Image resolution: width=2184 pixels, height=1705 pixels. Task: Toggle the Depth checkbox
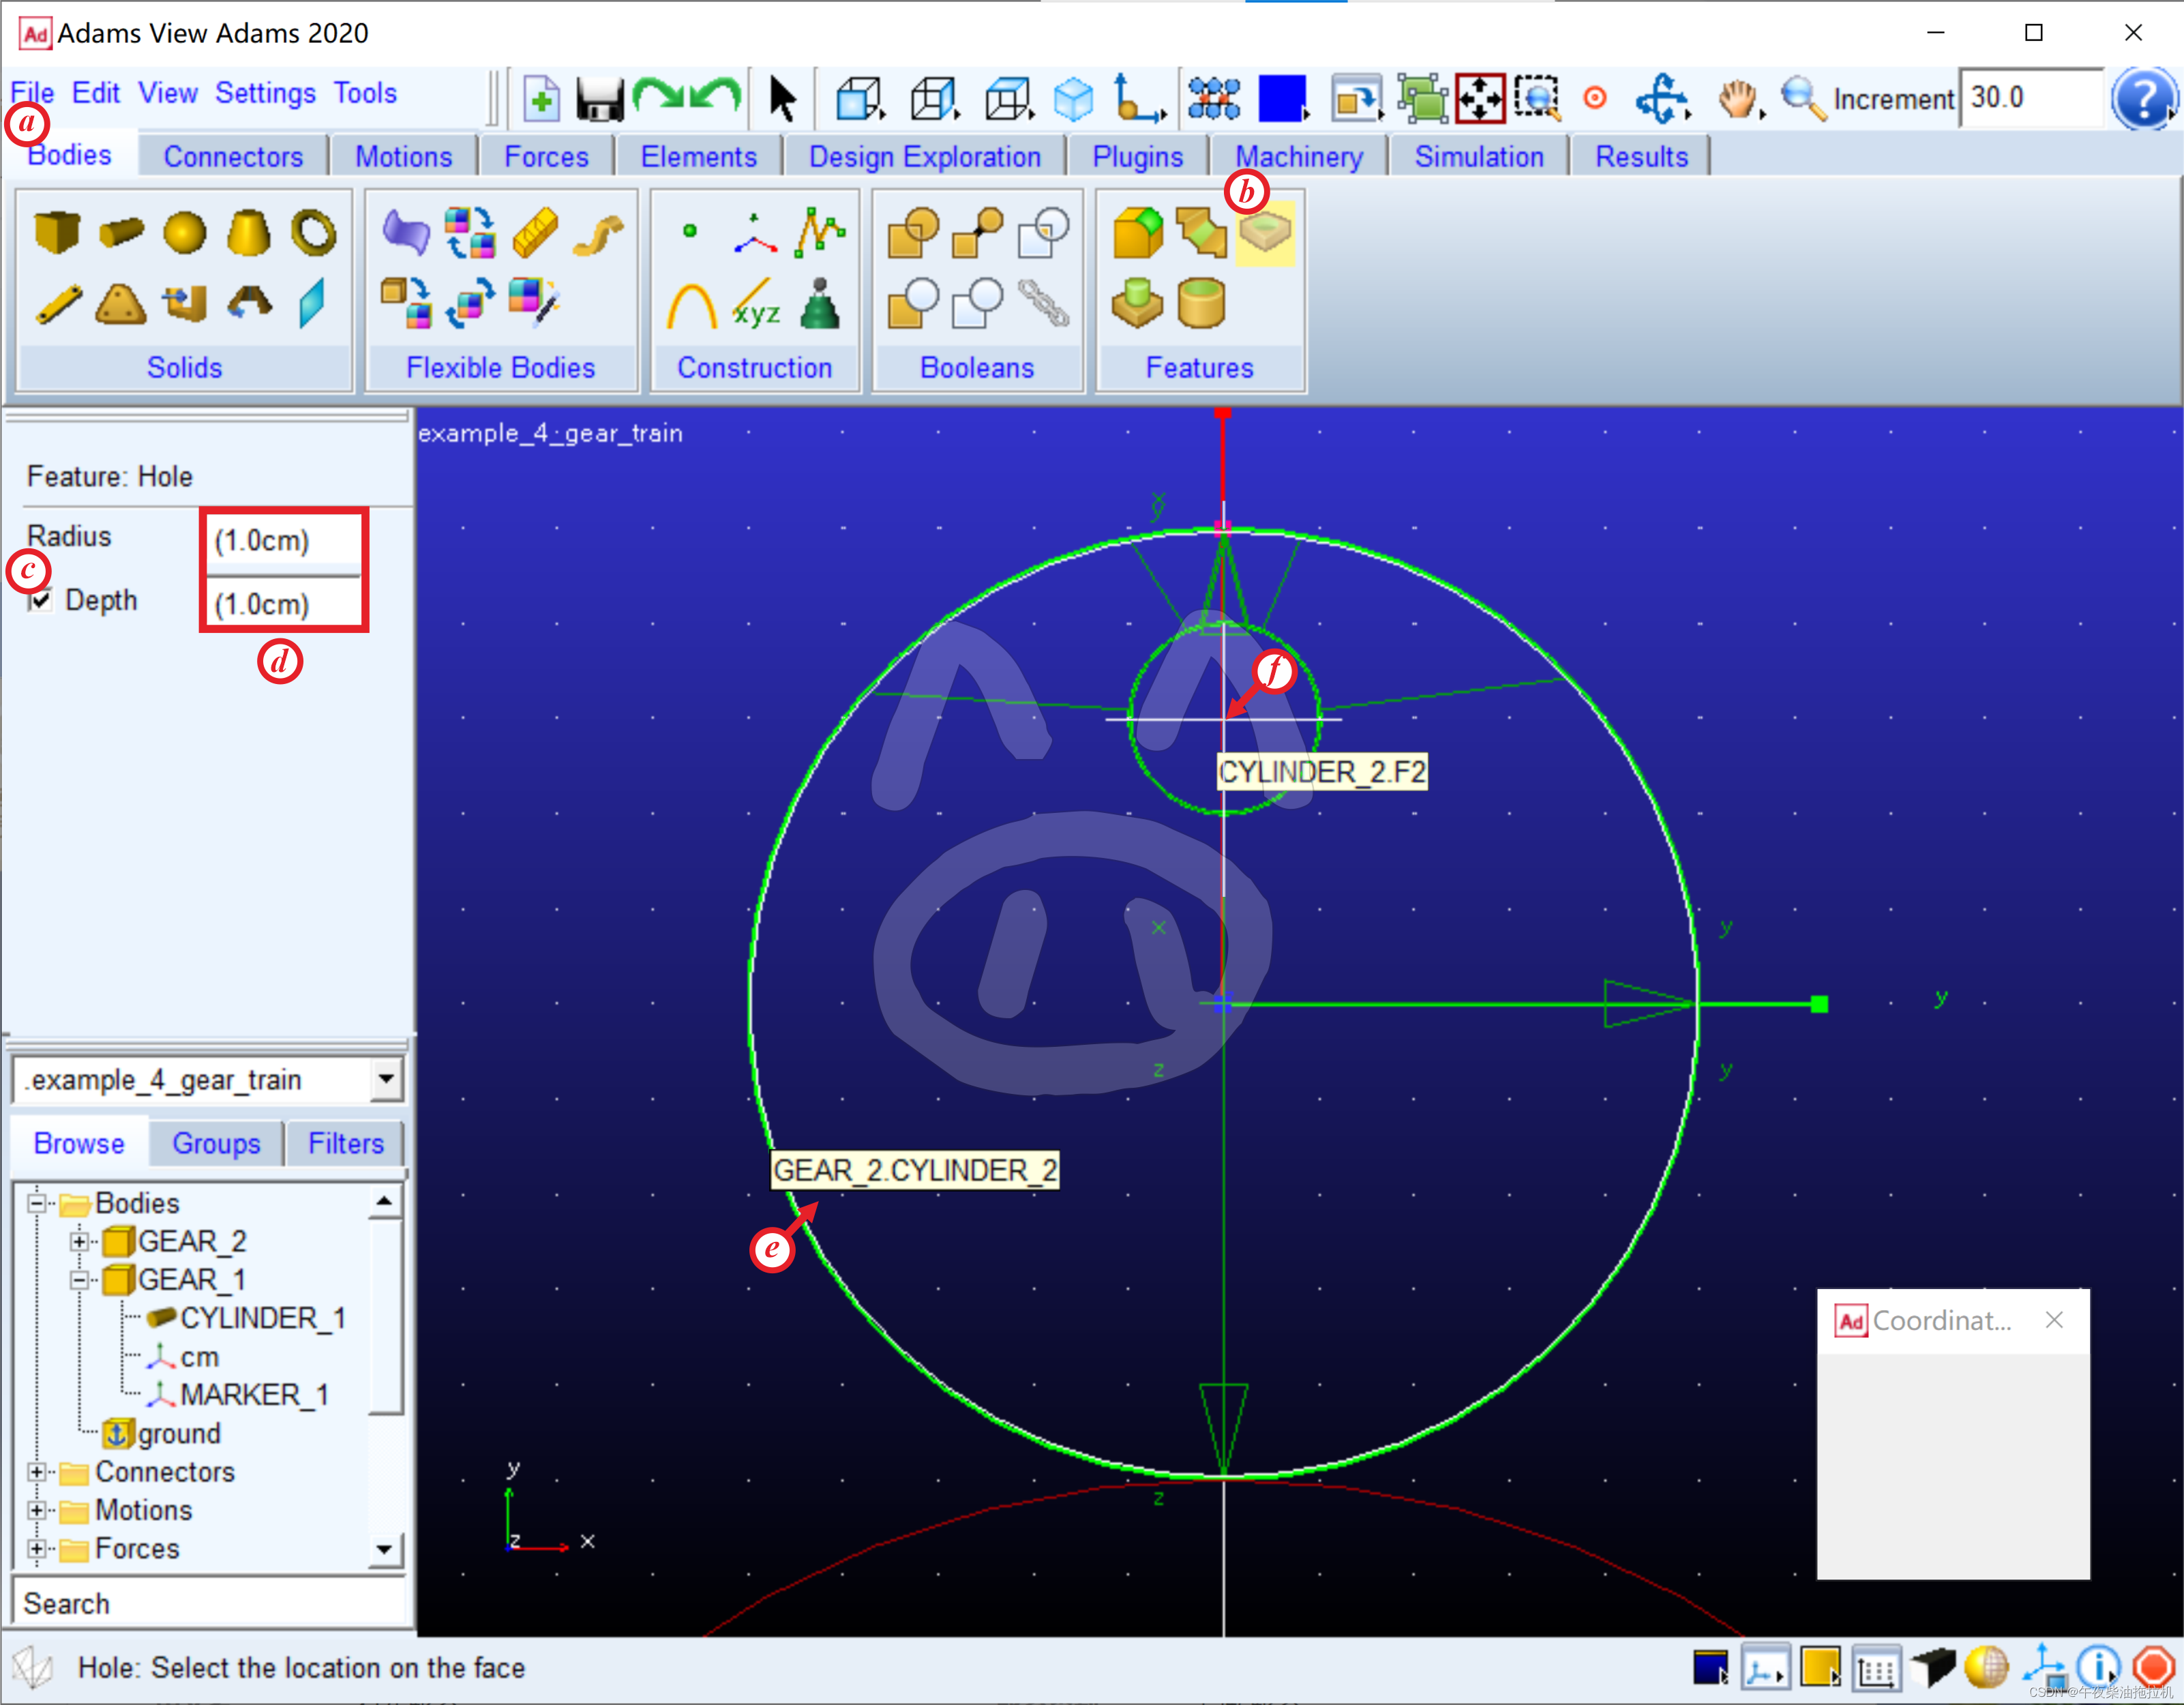point(40,600)
